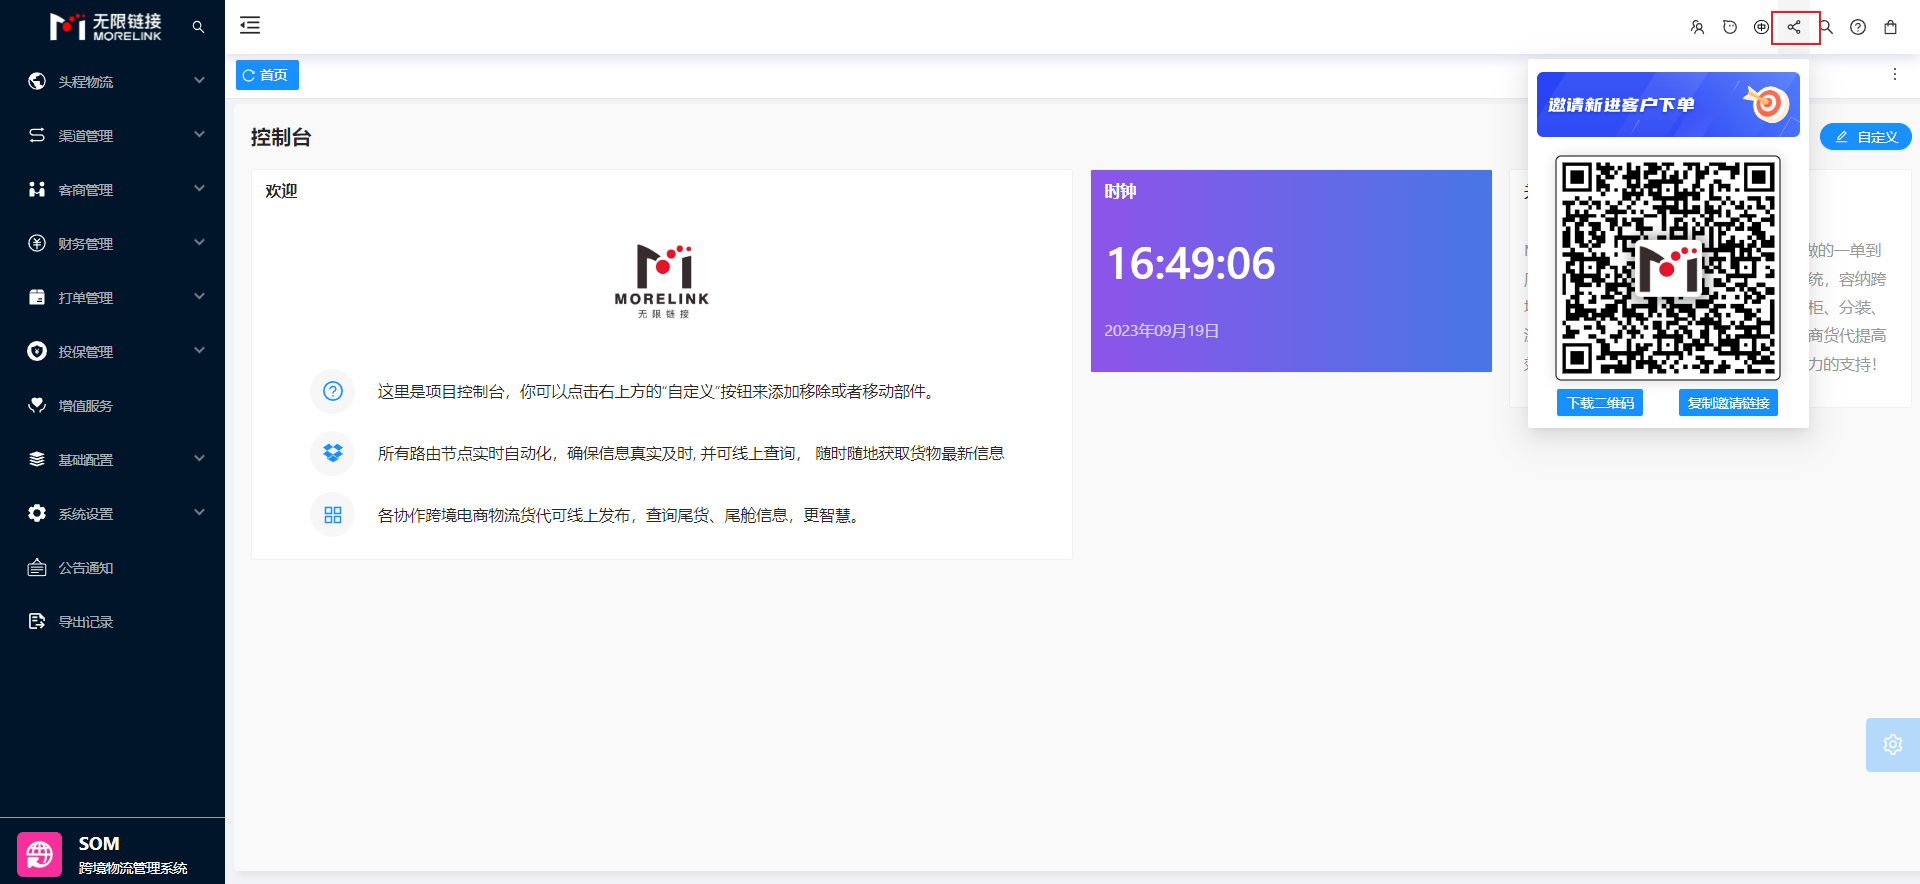
Task: Click the 欢迎 card title
Action: point(281,191)
